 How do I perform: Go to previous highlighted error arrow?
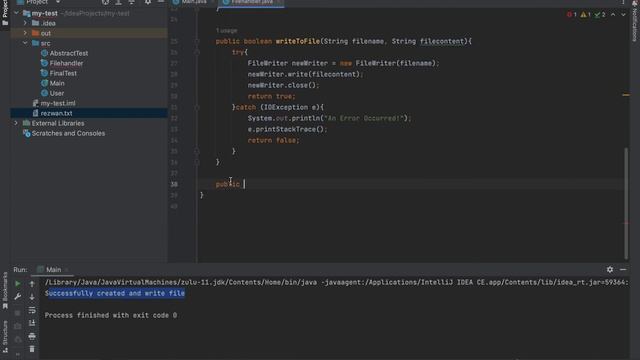click(613, 15)
